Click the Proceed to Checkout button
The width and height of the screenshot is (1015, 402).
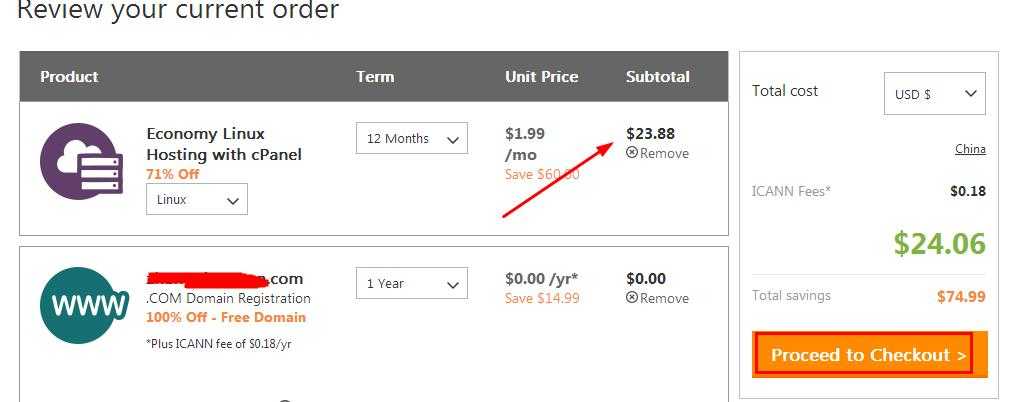pos(869,355)
